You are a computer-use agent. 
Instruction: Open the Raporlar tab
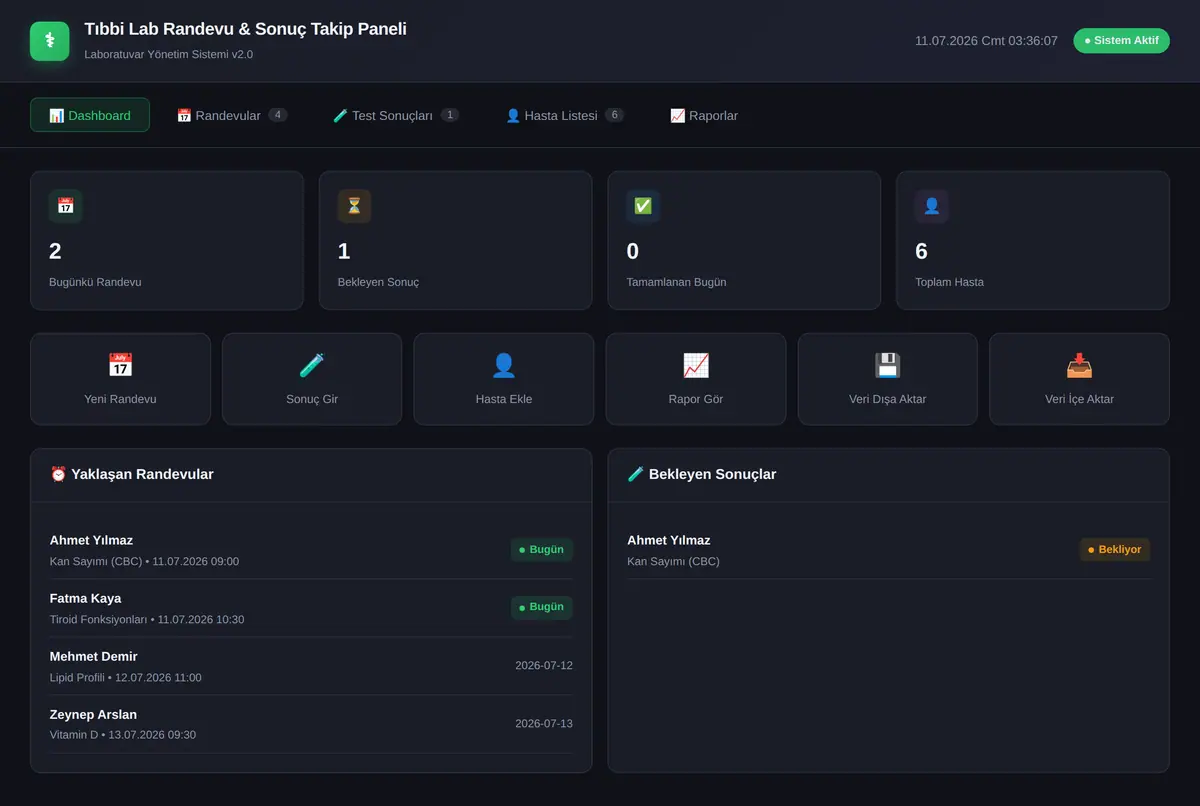704,115
